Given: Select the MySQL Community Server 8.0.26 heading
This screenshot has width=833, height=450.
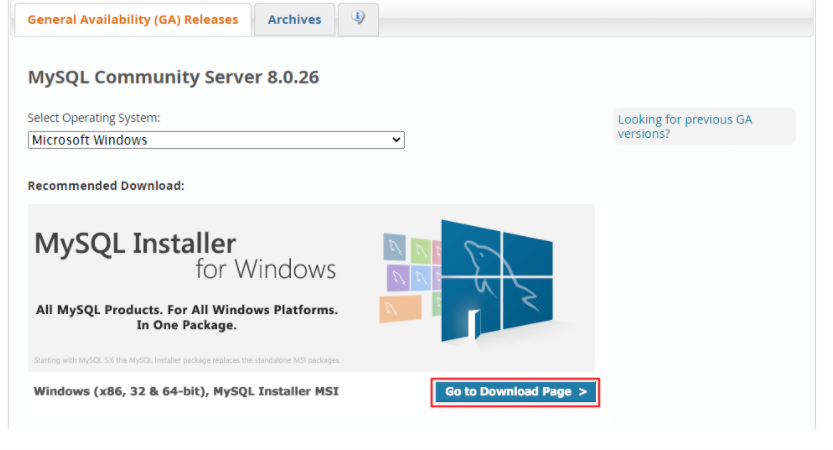Looking at the screenshot, I should click(173, 77).
